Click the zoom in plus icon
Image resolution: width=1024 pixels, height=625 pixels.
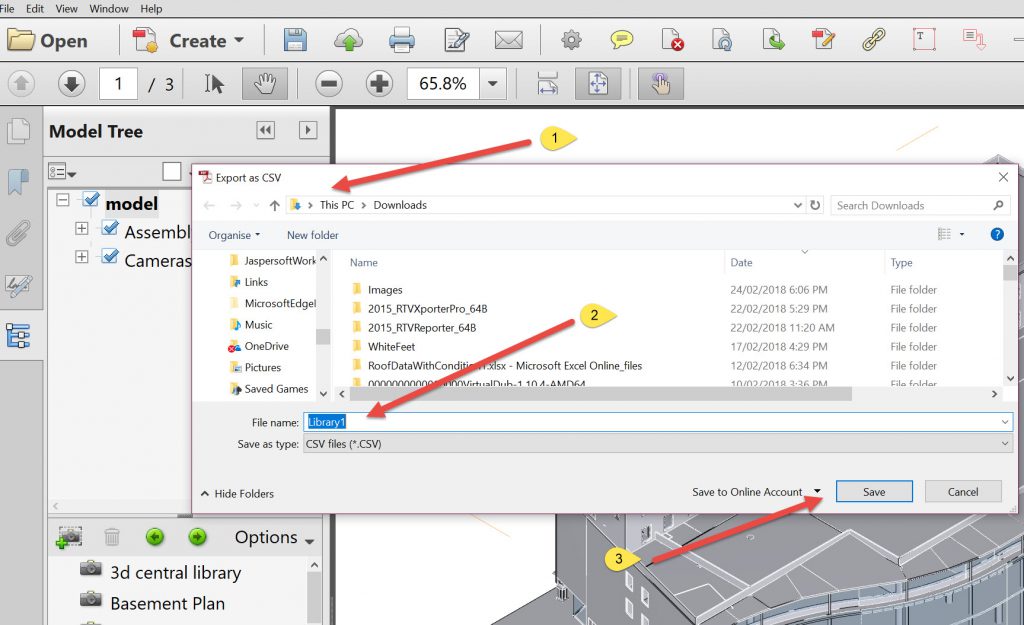coord(379,84)
